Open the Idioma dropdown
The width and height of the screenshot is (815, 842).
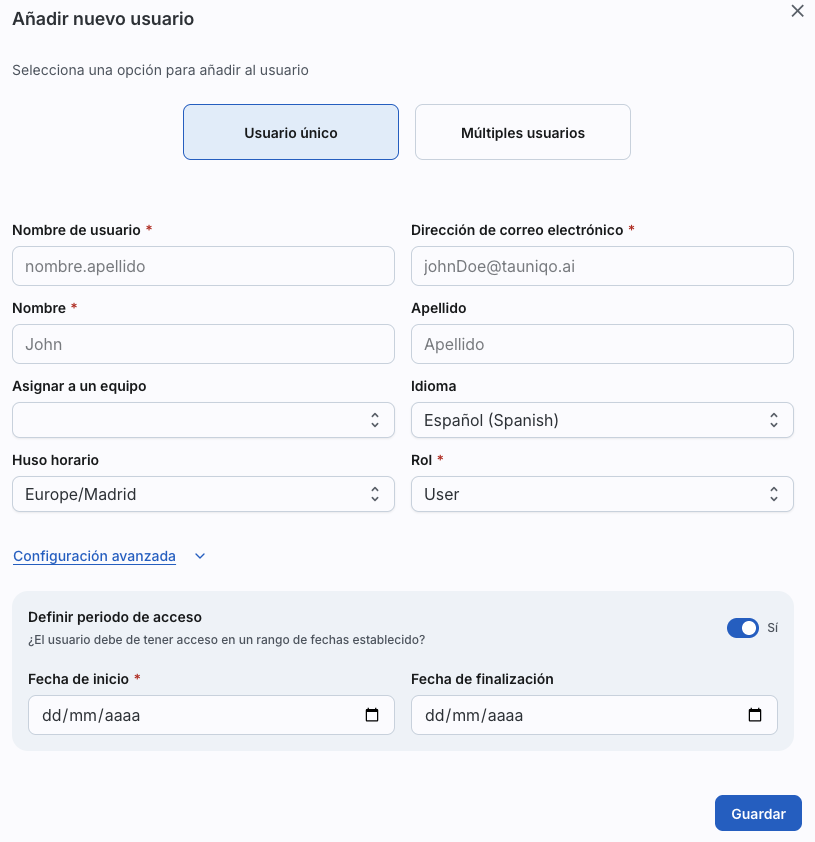[601, 420]
